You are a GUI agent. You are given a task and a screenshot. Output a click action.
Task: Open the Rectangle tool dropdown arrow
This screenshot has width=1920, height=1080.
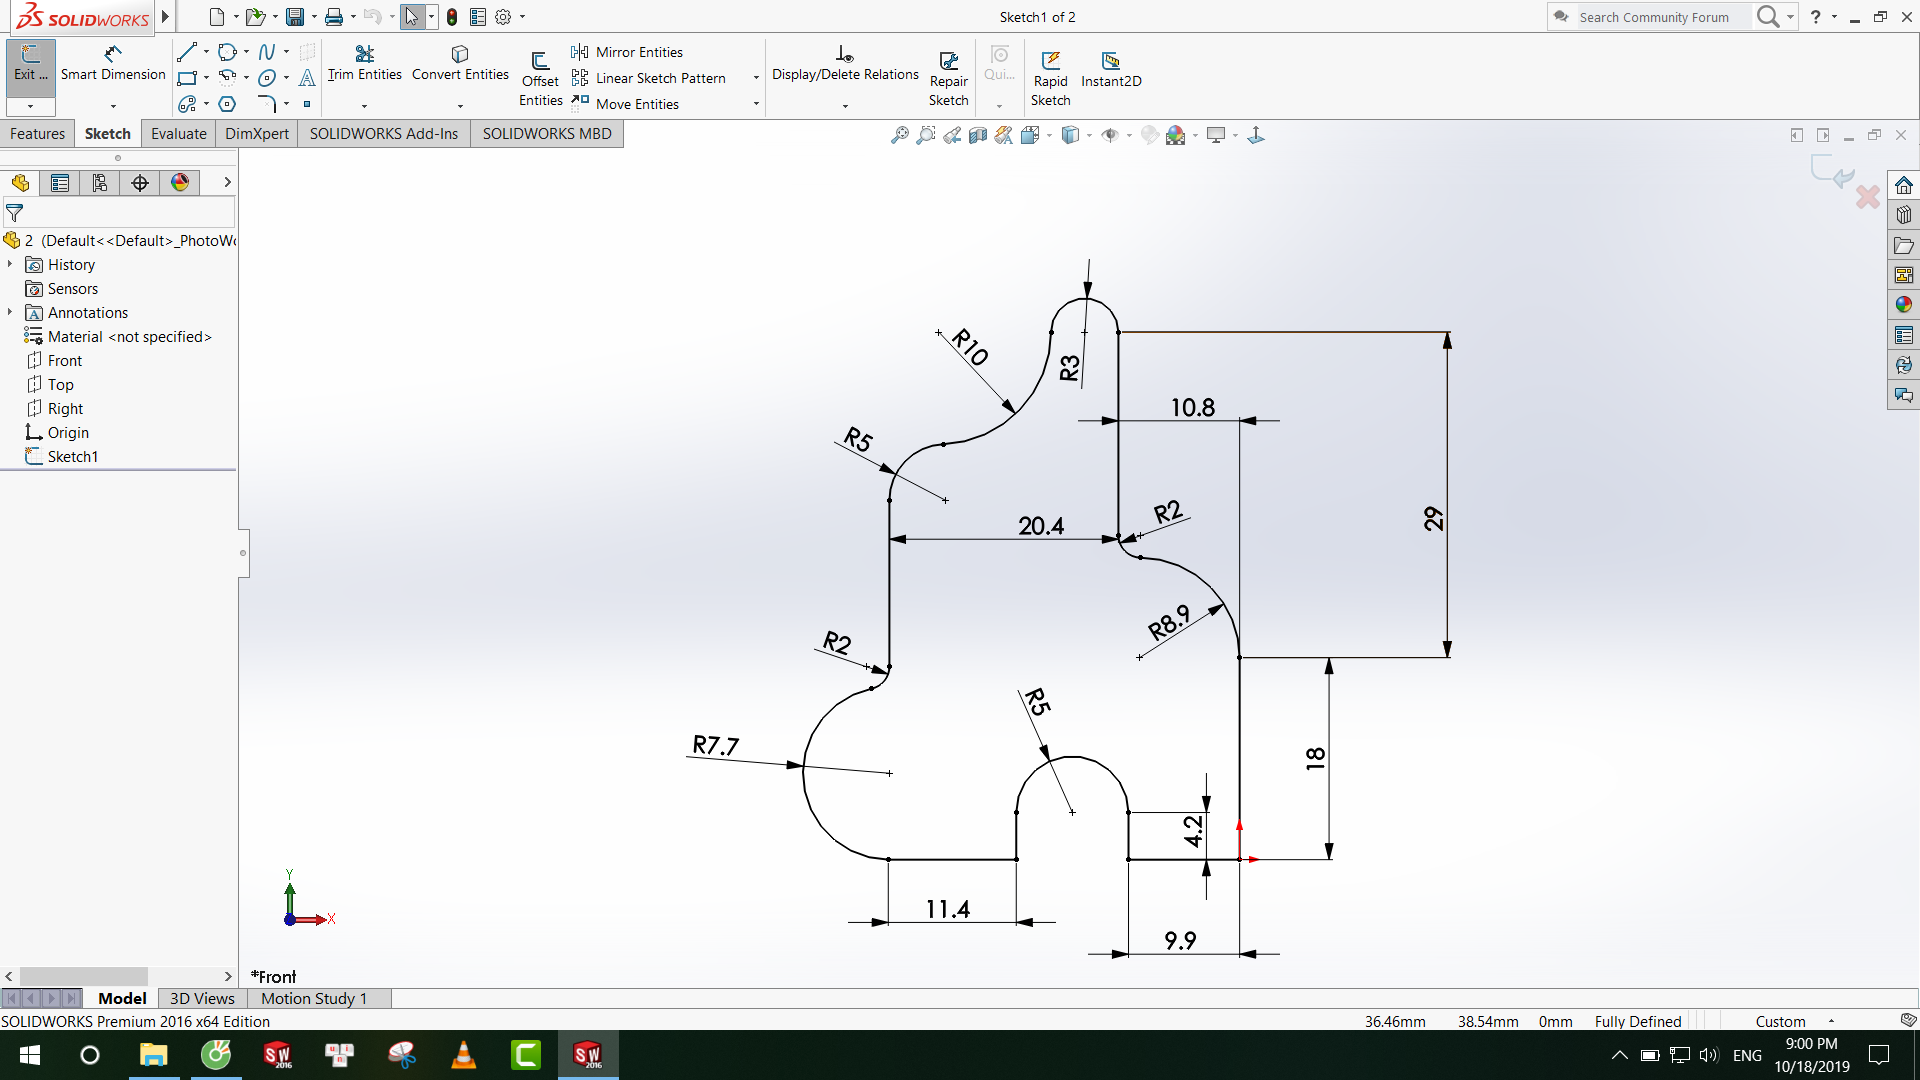tap(206, 78)
